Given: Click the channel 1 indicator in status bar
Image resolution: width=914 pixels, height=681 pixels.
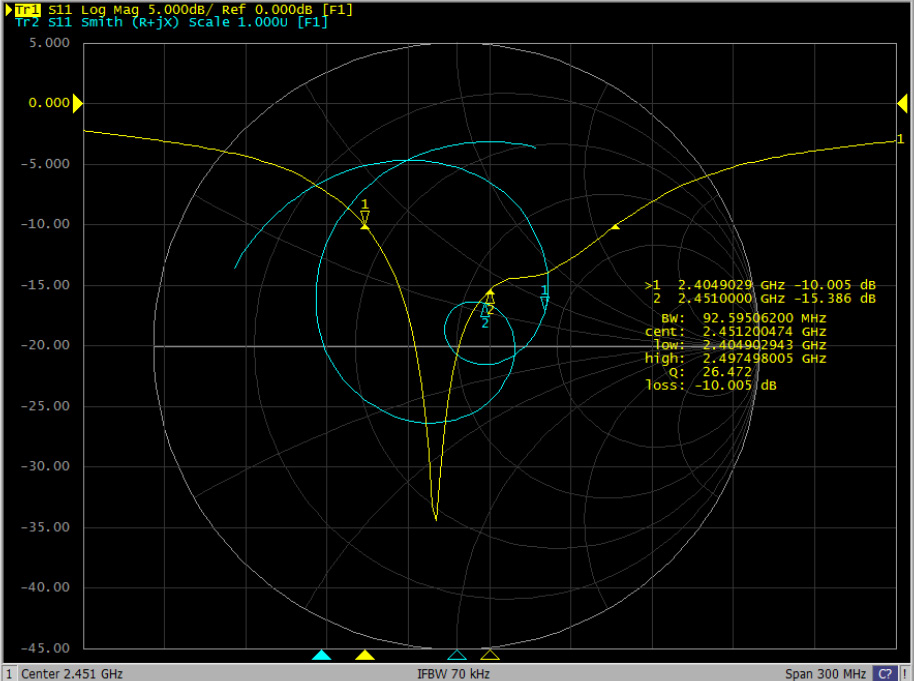Looking at the screenshot, I should tap(8, 673).
